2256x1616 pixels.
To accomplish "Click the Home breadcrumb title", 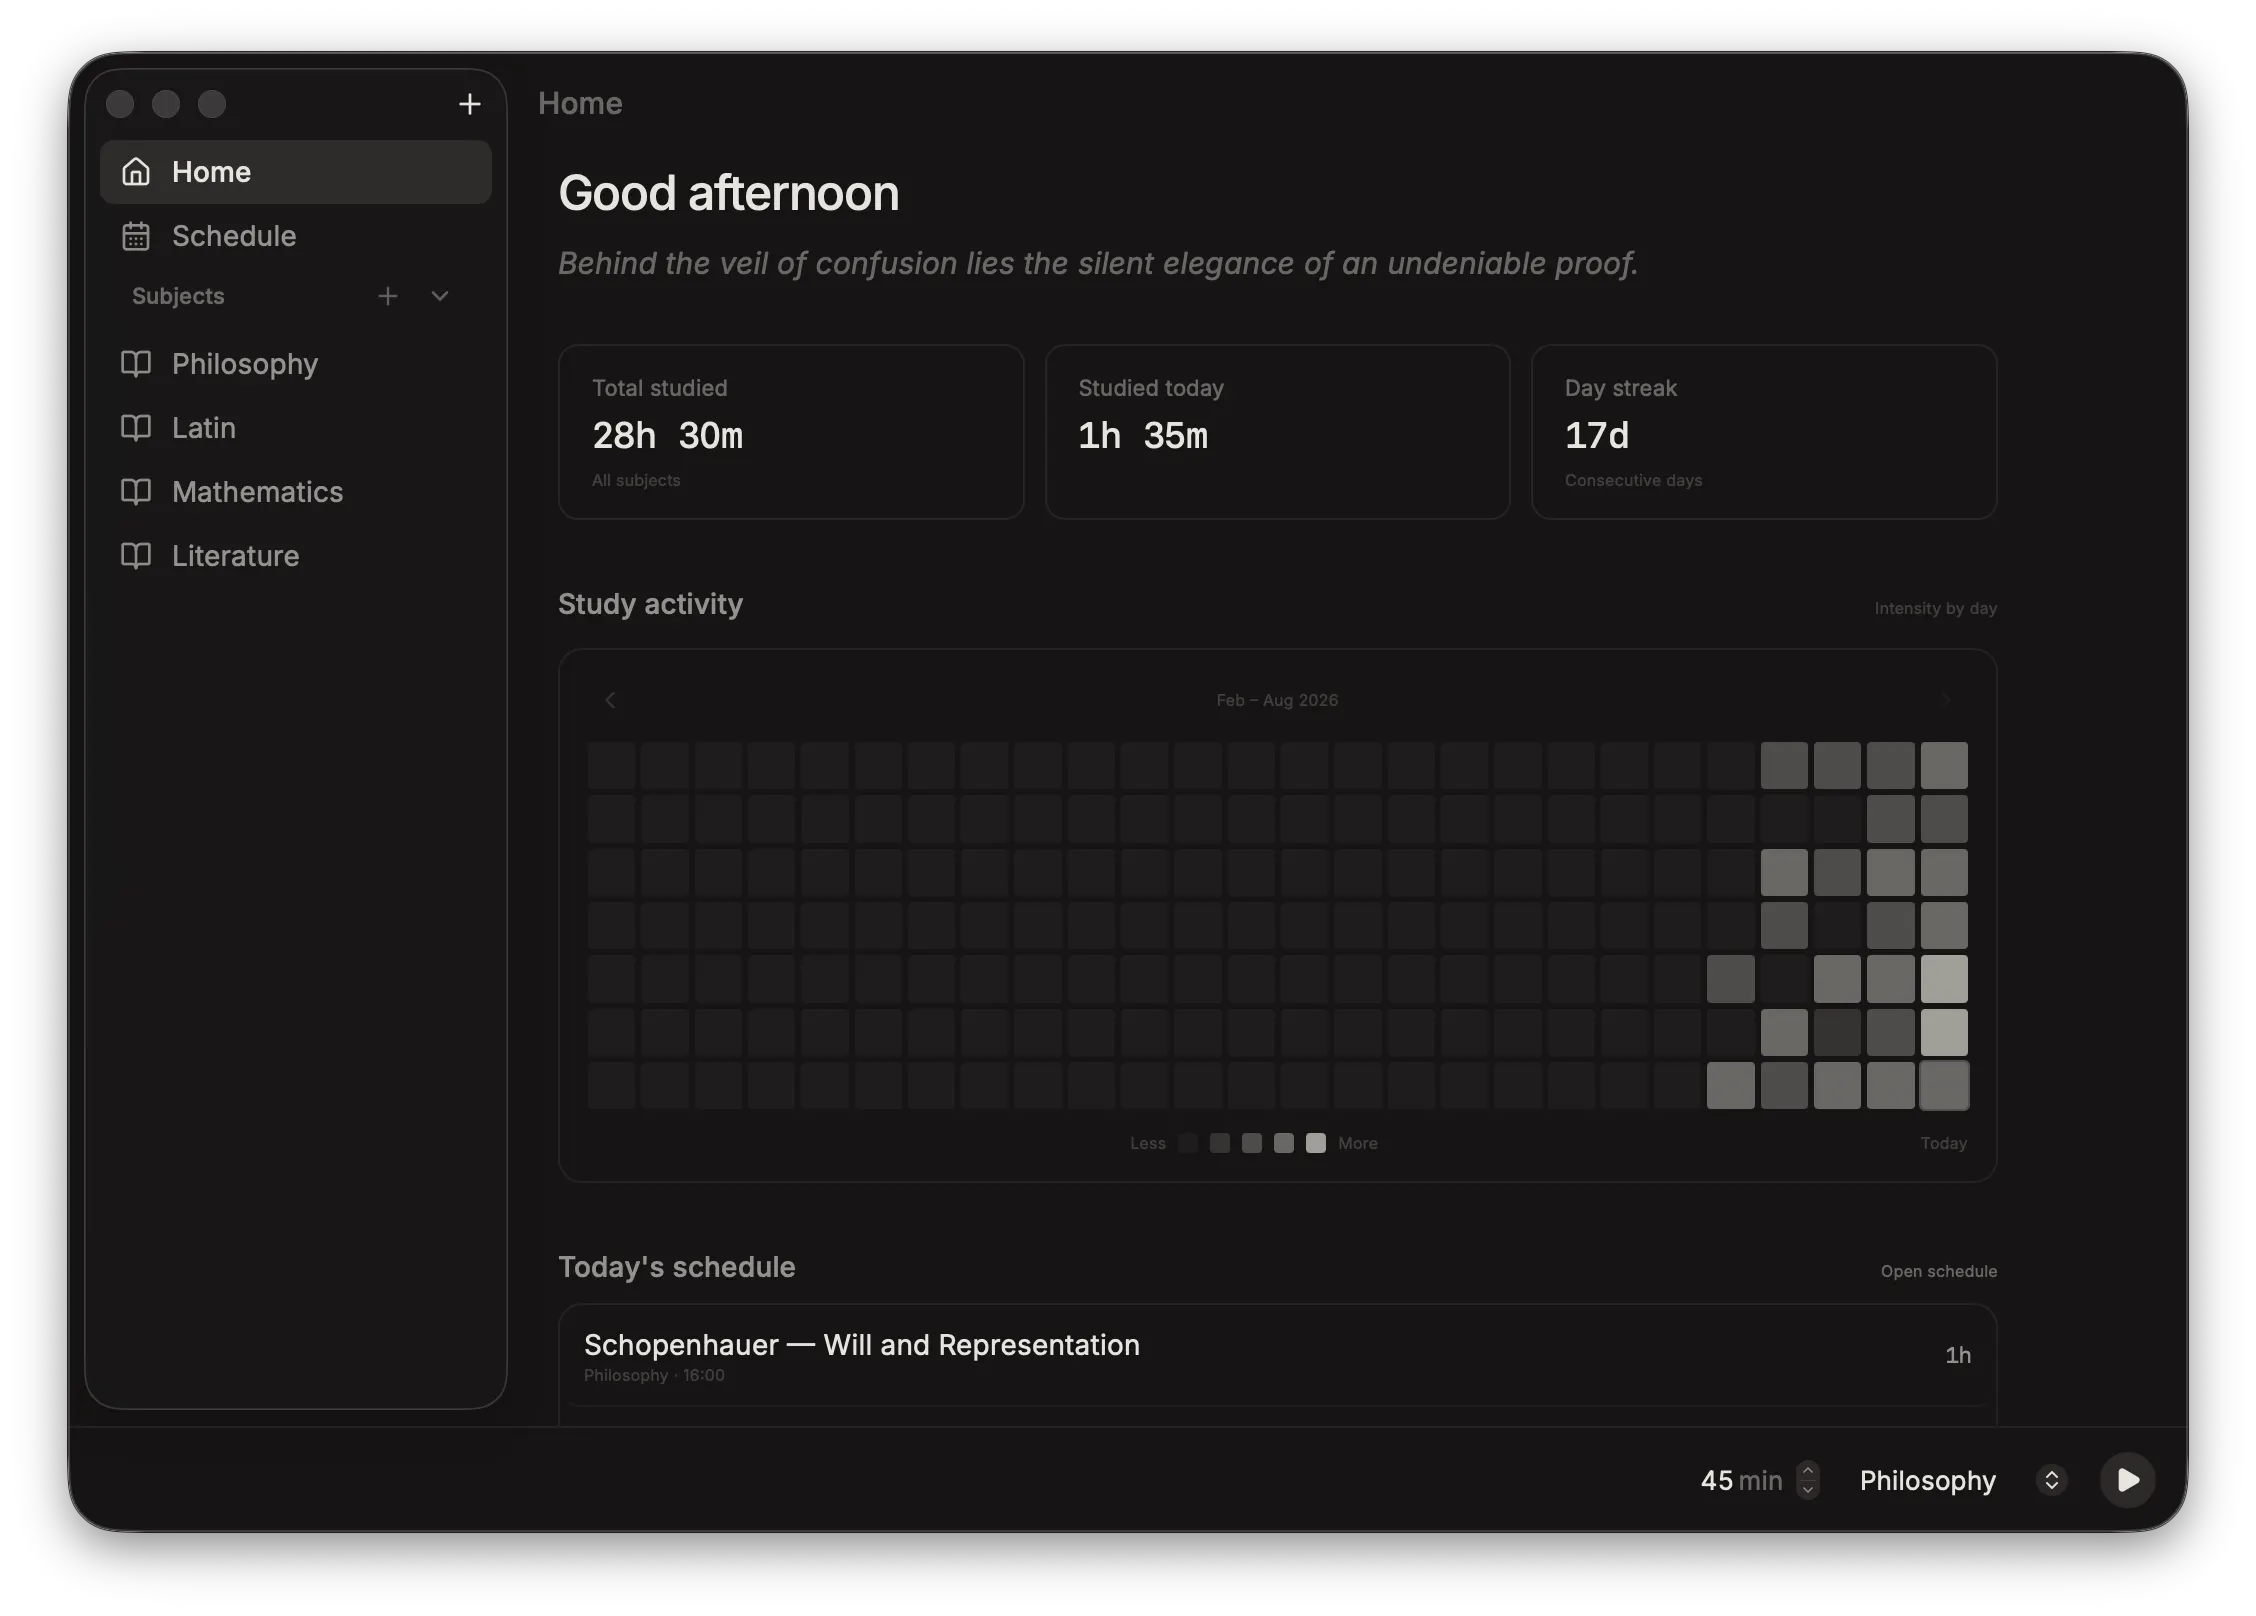I will (580, 103).
